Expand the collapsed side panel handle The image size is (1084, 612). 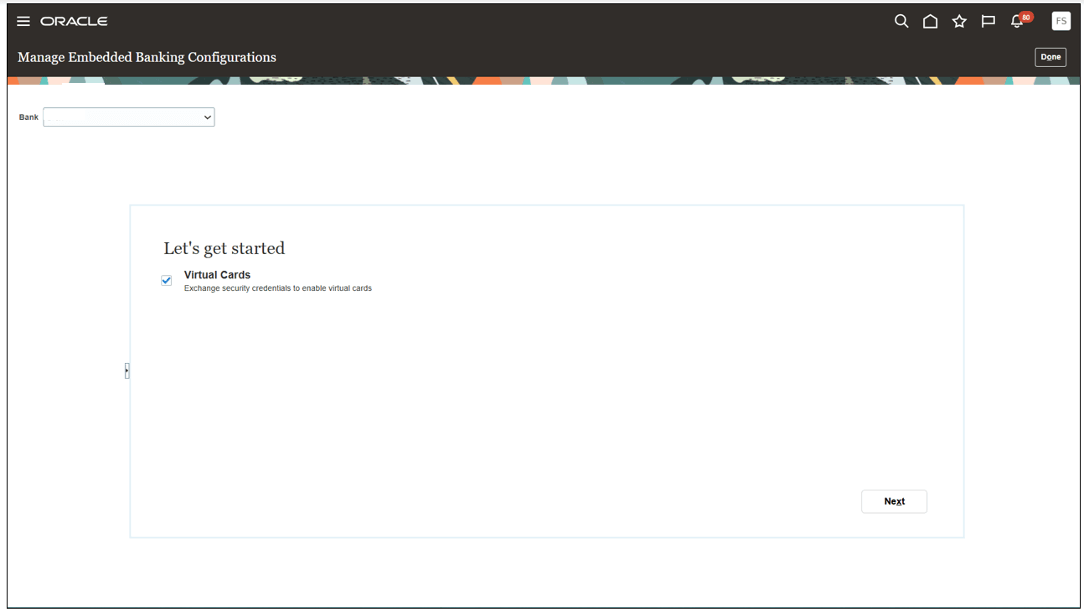(x=127, y=371)
